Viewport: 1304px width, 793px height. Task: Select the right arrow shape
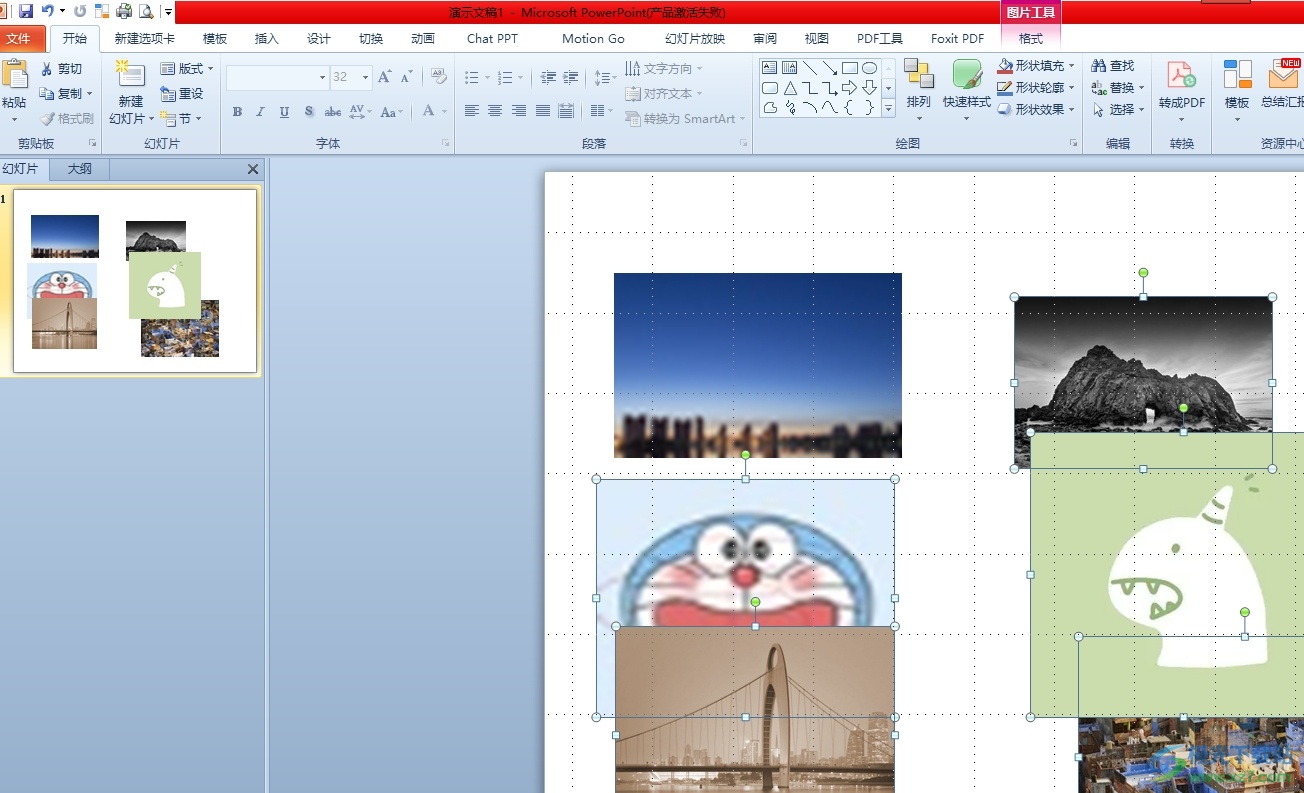[849, 88]
